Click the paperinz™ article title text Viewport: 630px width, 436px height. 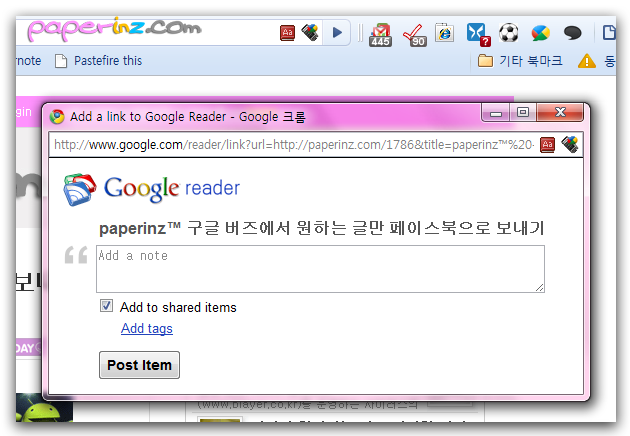pos(321,228)
